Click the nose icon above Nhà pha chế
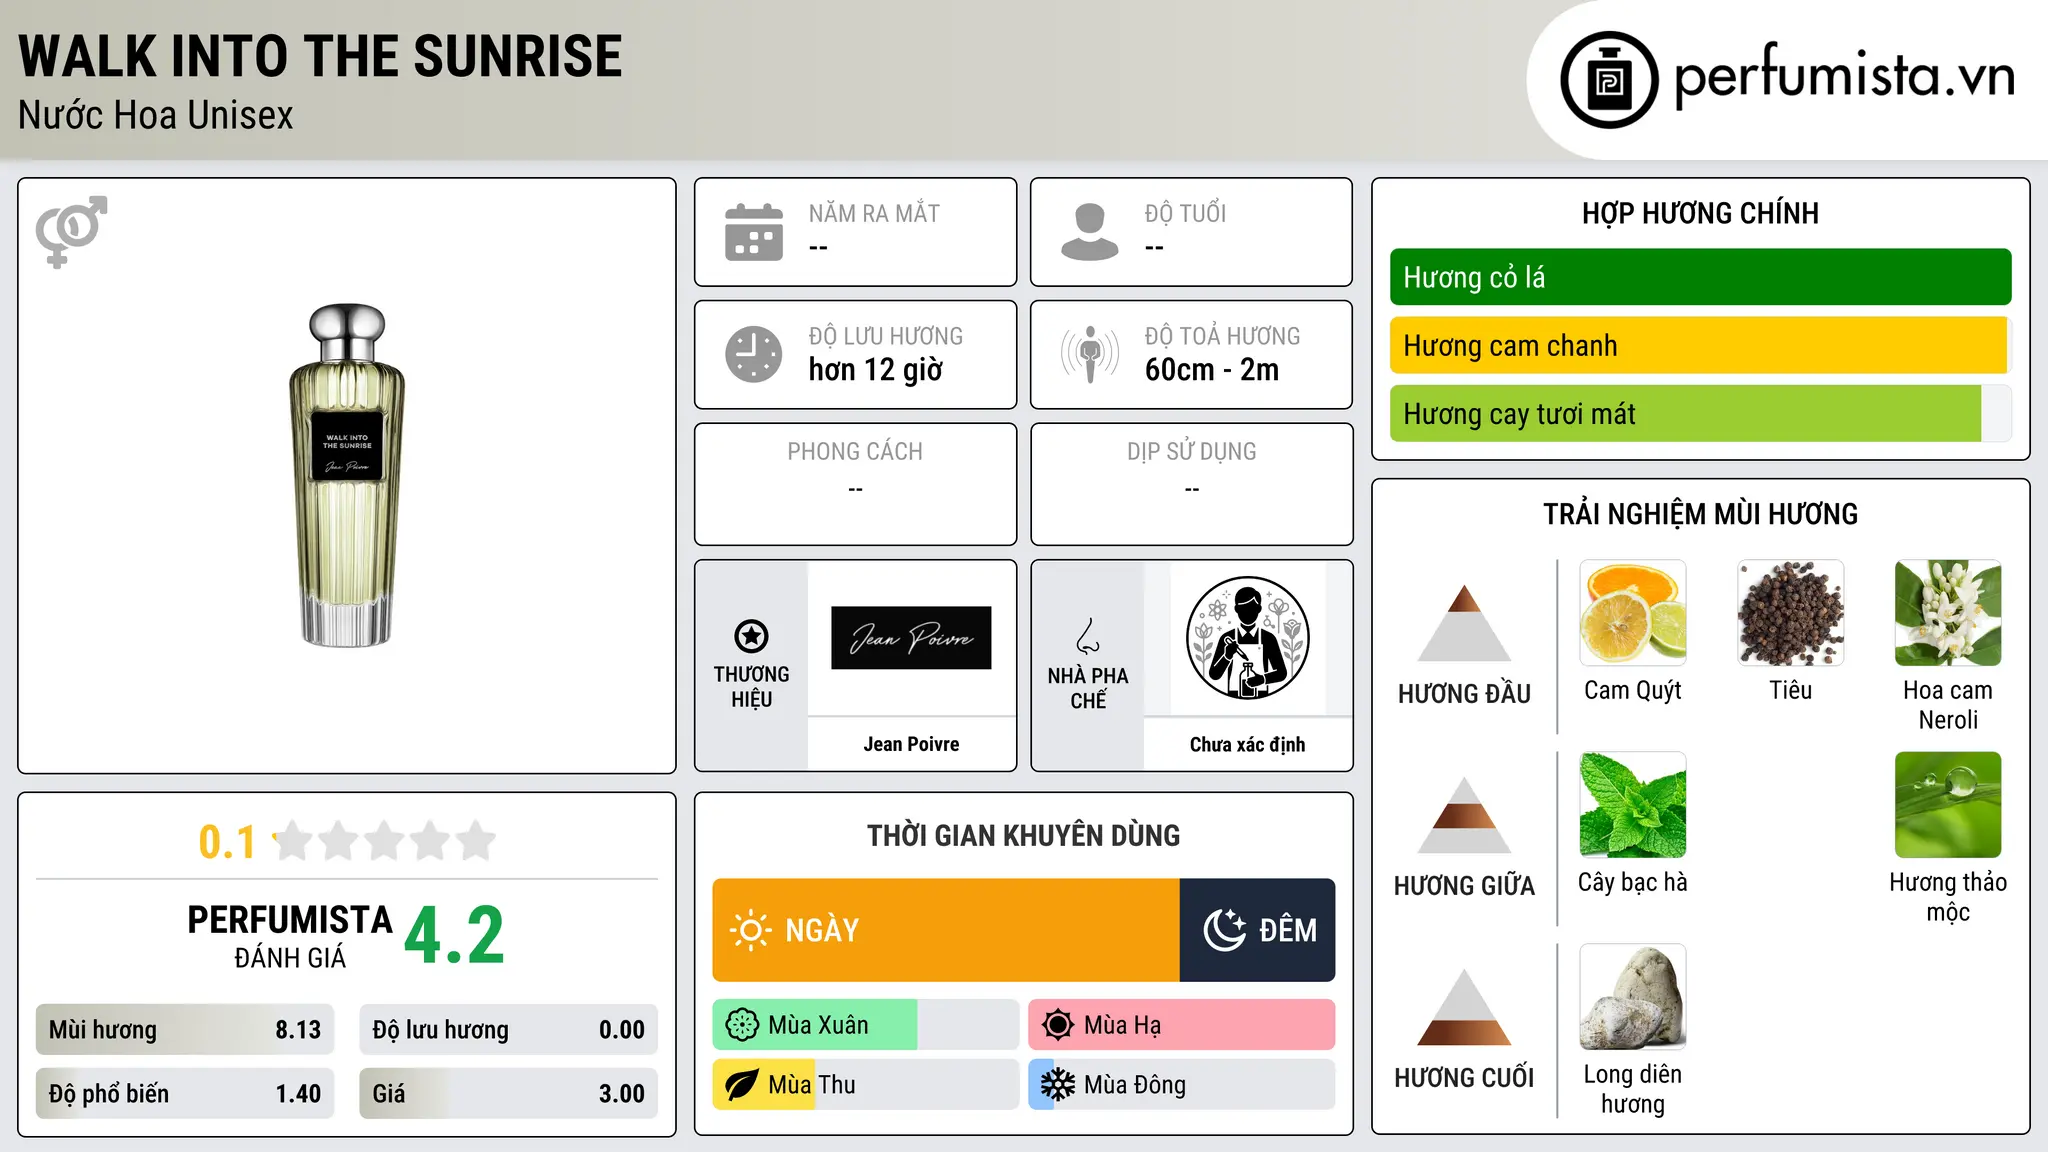Viewport: 2048px width, 1152px height. [x=1088, y=636]
